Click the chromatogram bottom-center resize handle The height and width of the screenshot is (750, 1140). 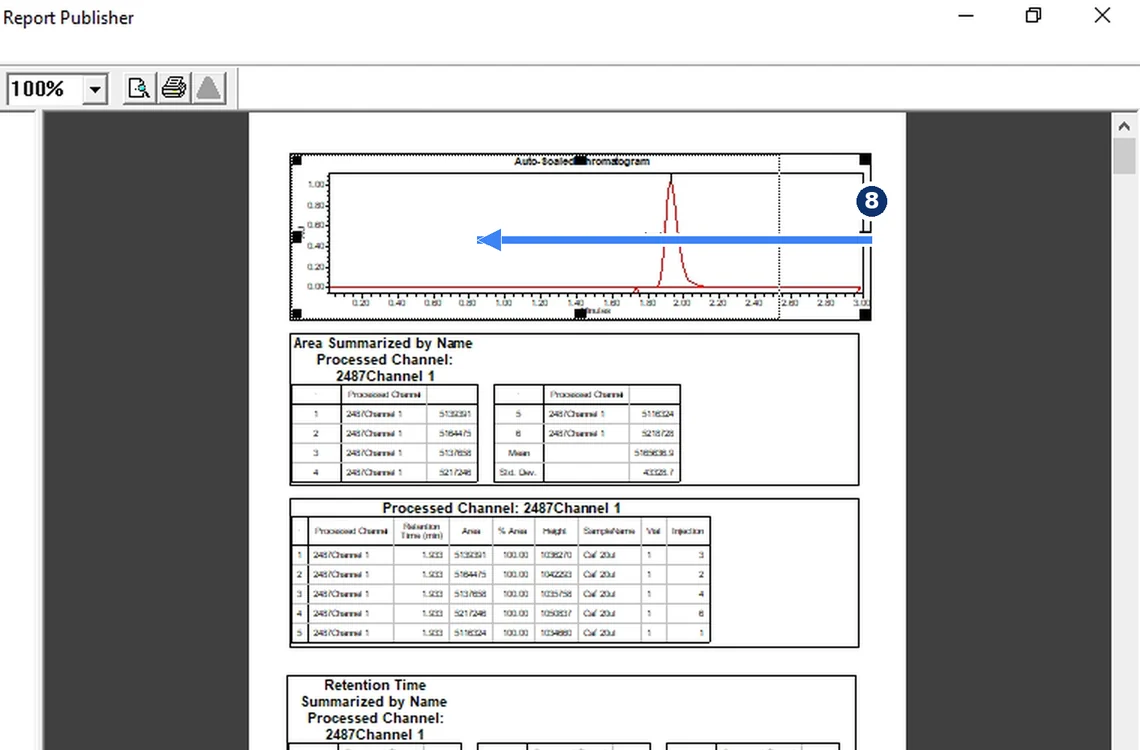pos(580,314)
